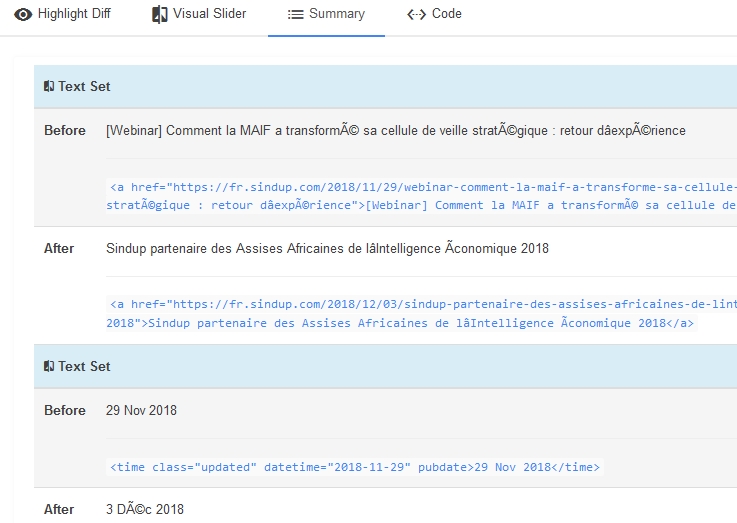Click the eye icon beside Highlight Diff
The width and height of the screenshot is (737, 523).
pyautogui.click(x=23, y=15)
